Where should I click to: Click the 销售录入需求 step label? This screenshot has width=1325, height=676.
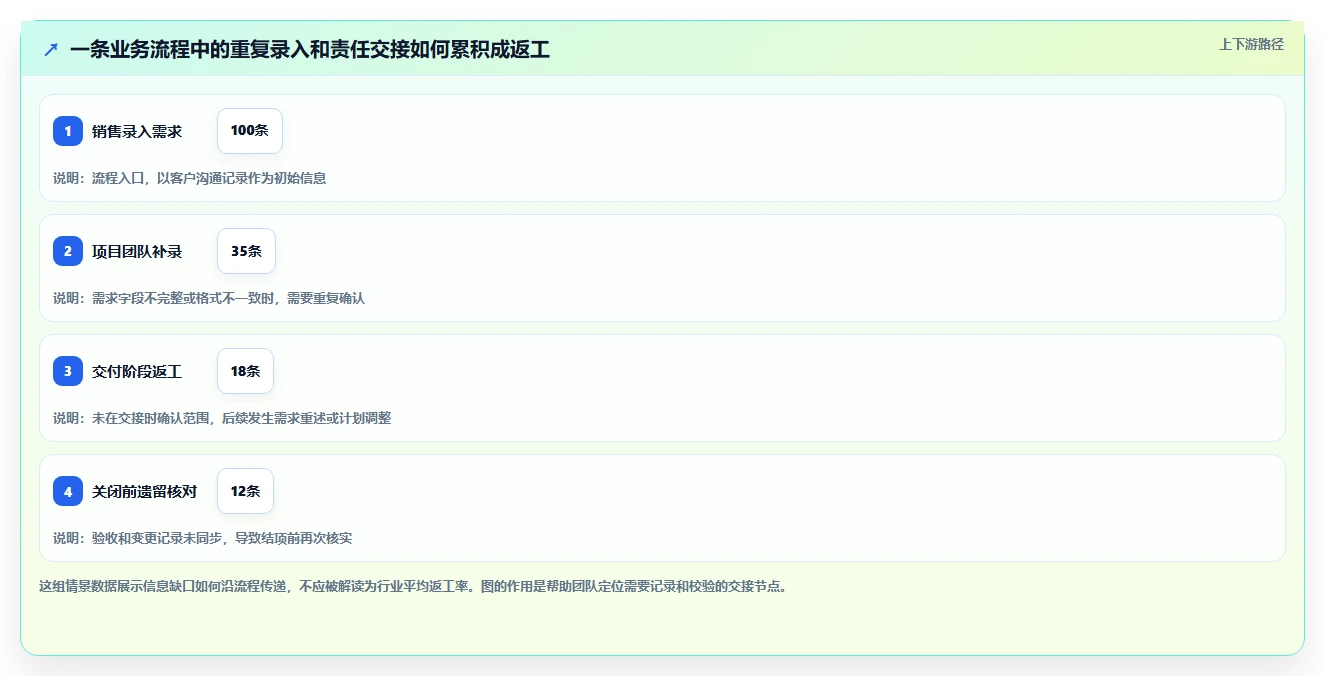[137, 131]
